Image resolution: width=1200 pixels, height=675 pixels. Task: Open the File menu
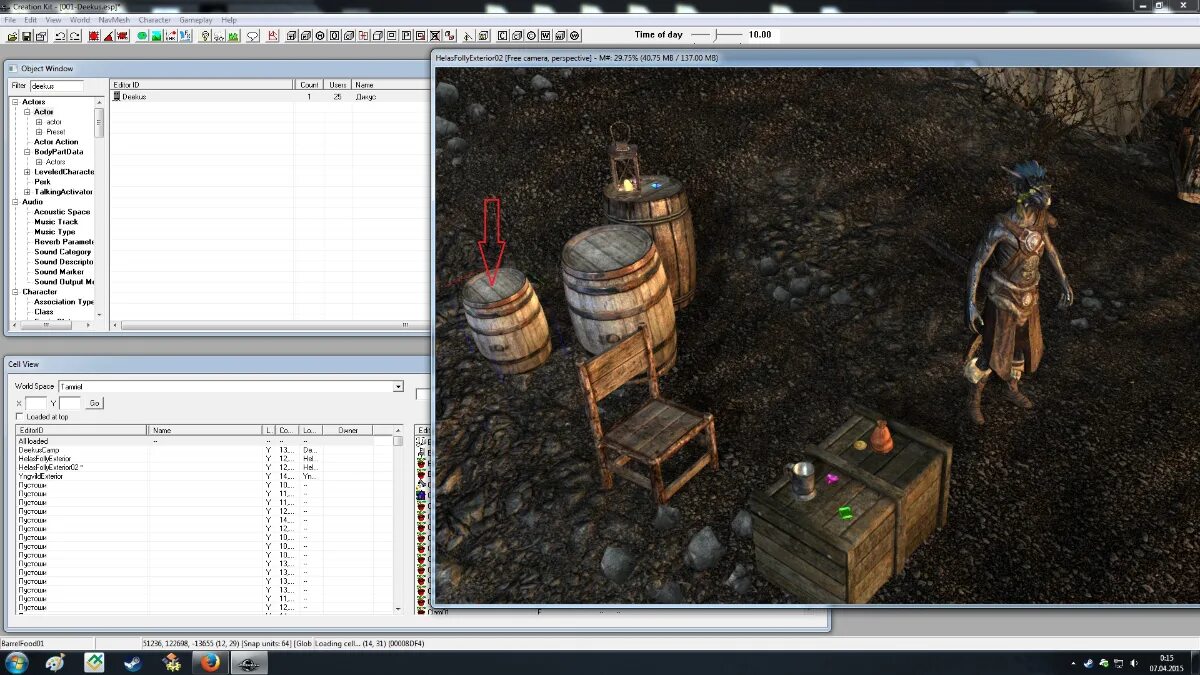point(10,20)
